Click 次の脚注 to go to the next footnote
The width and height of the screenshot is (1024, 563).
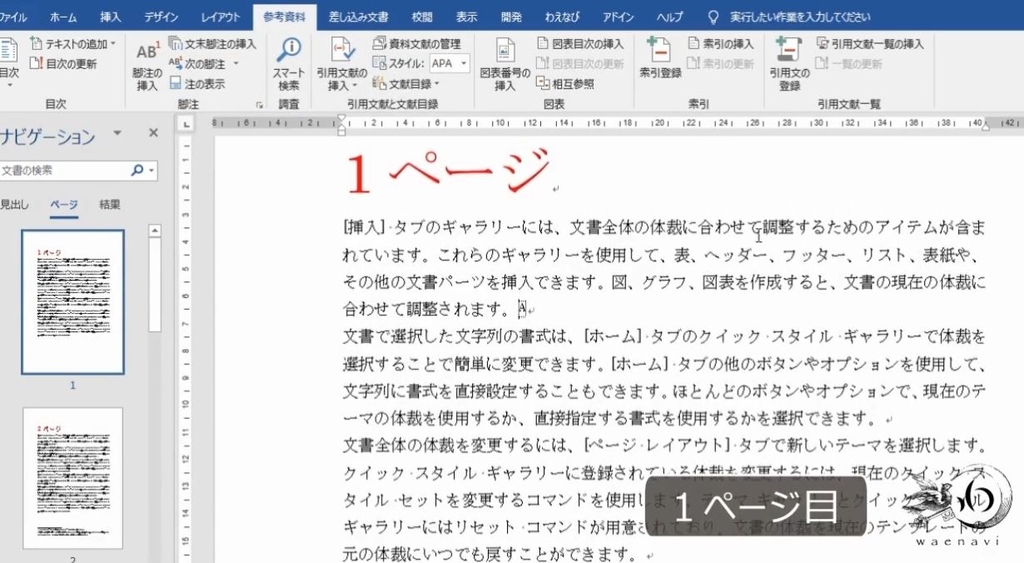198,63
